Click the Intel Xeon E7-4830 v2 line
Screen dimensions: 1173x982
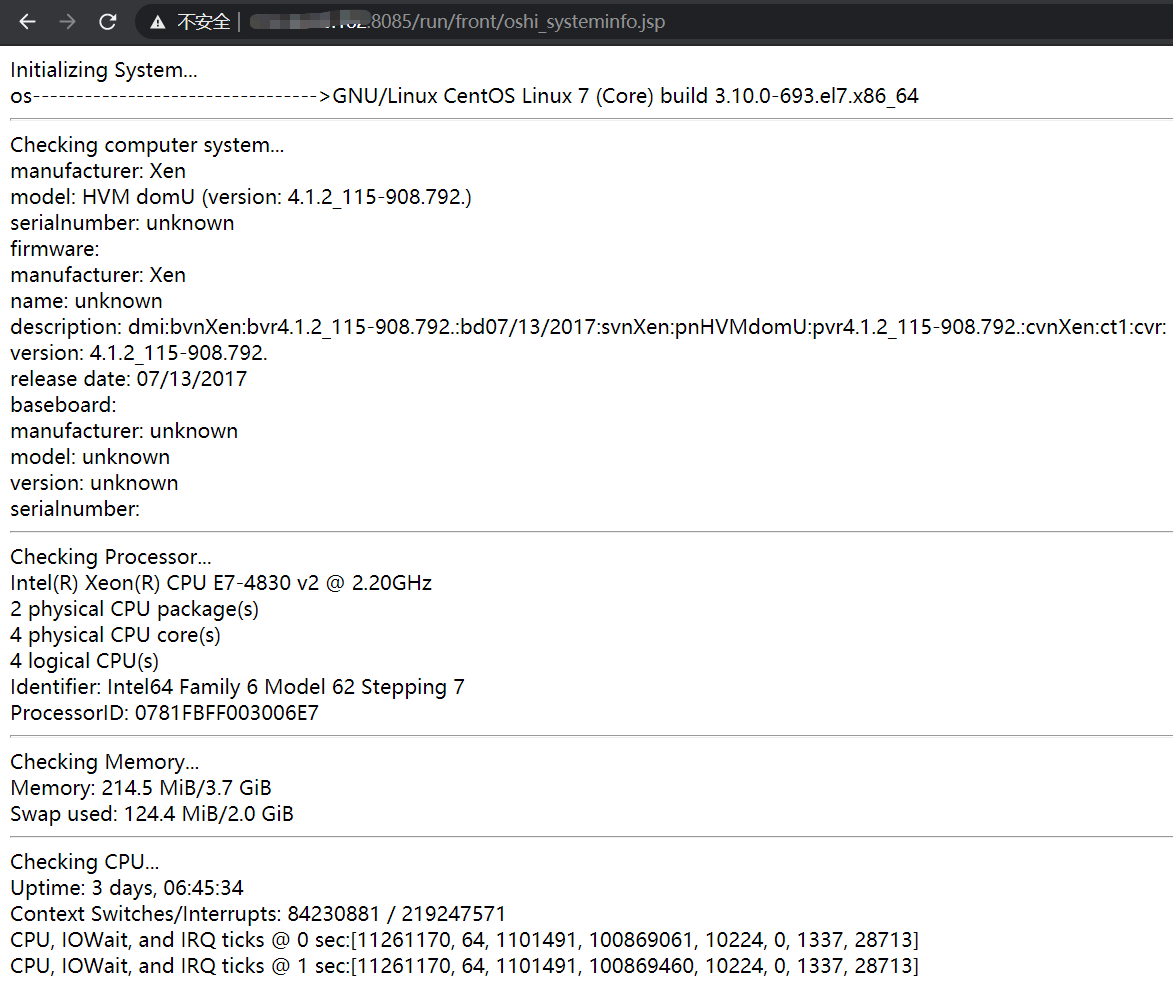[221, 583]
